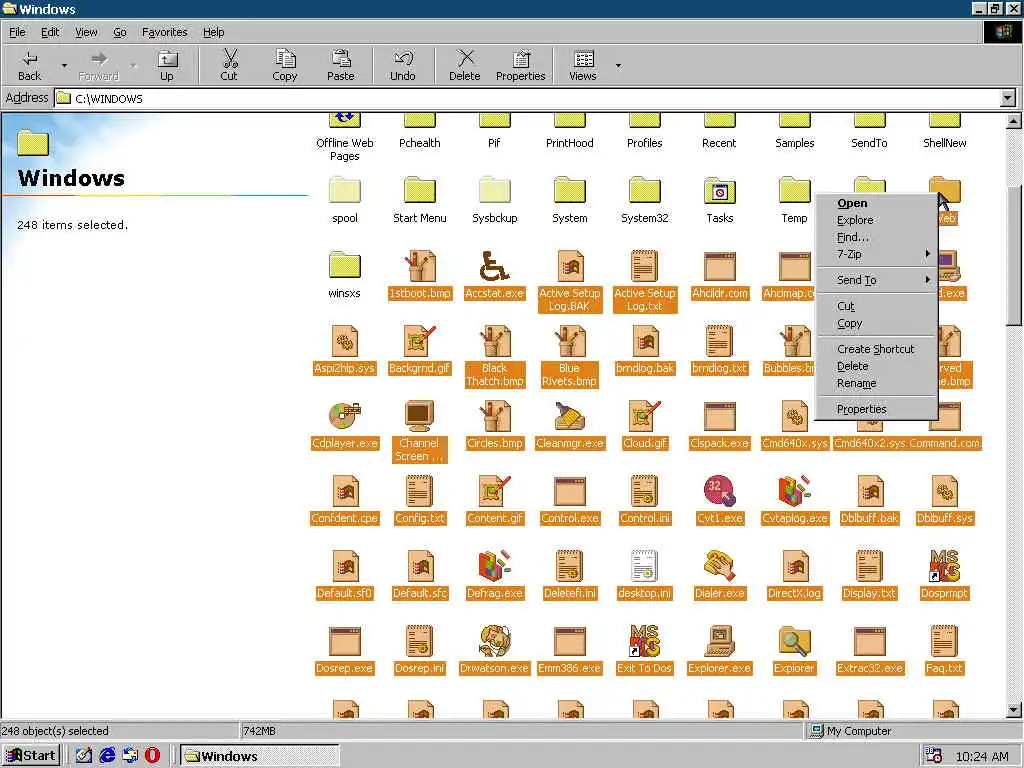
Task: Select the Explorer magnifier folder icon
Action: pyautogui.click(x=794, y=641)
